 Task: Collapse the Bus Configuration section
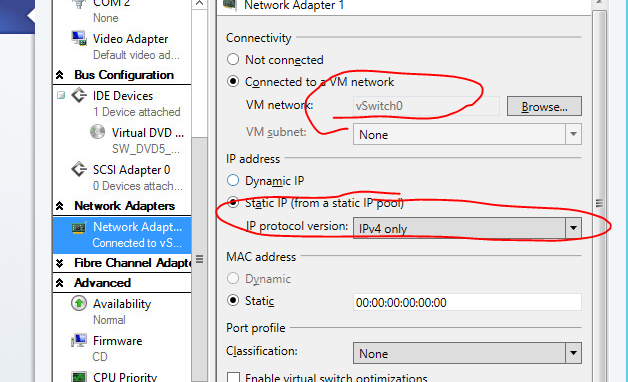pyautogui.click(x=60, y=75)
